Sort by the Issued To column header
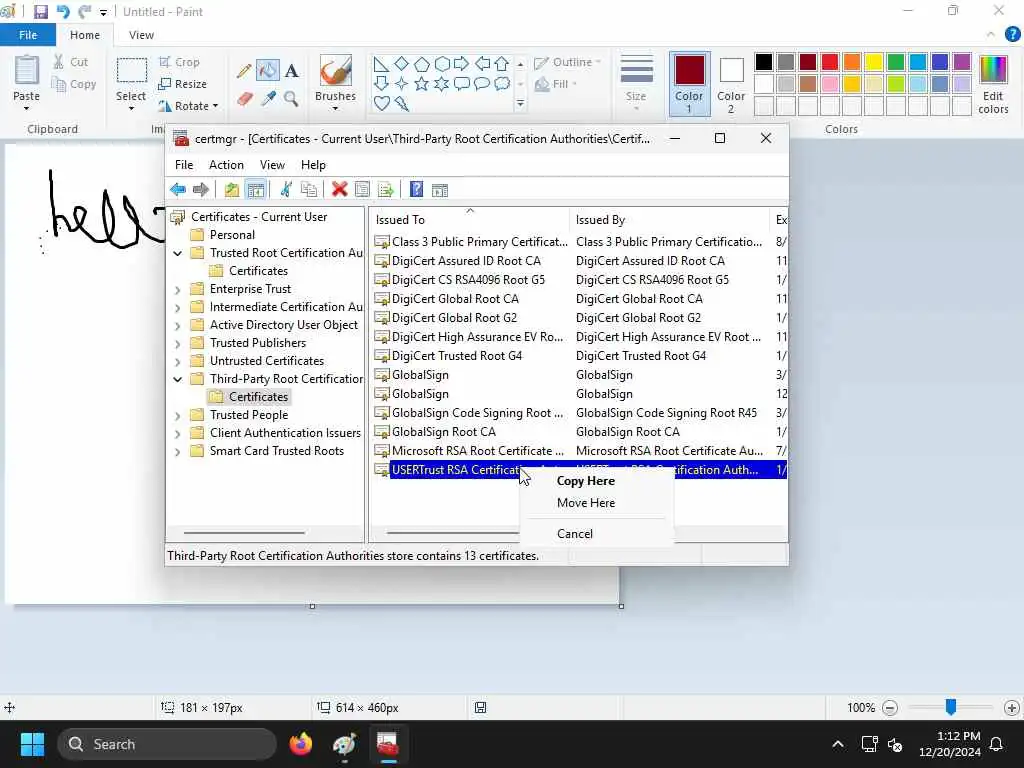The width and height of the screenshot is (1024, 768). point(469,220)
